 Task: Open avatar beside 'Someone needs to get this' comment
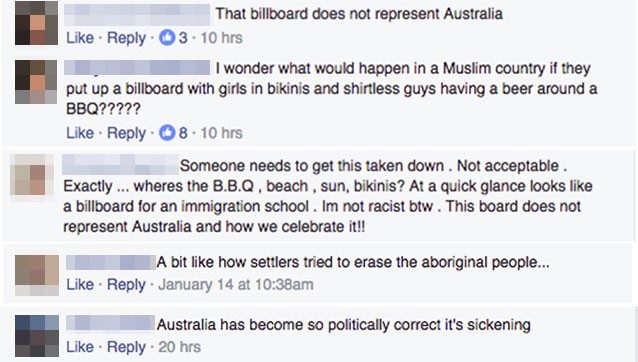click(32, 177)
